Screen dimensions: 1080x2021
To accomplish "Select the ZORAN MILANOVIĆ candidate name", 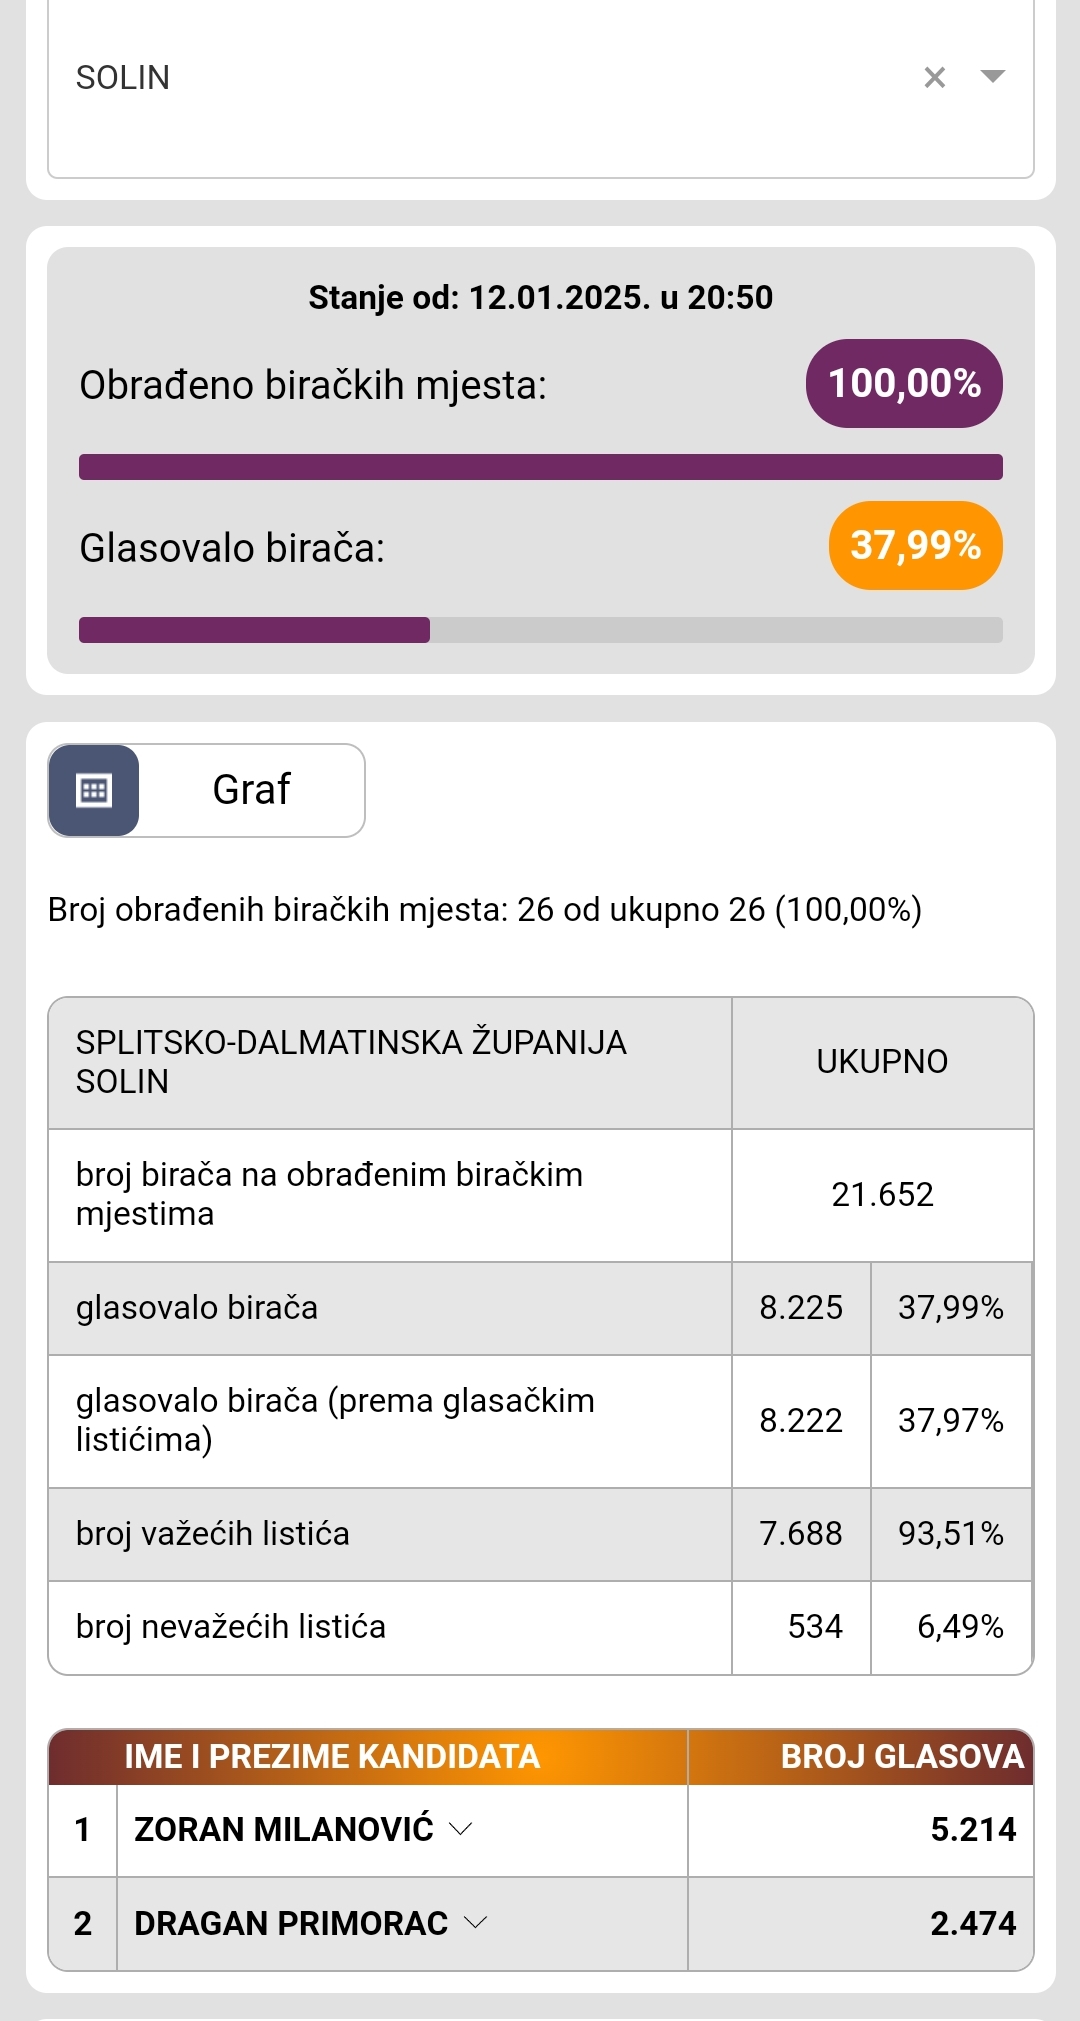I will point(284,1829).
